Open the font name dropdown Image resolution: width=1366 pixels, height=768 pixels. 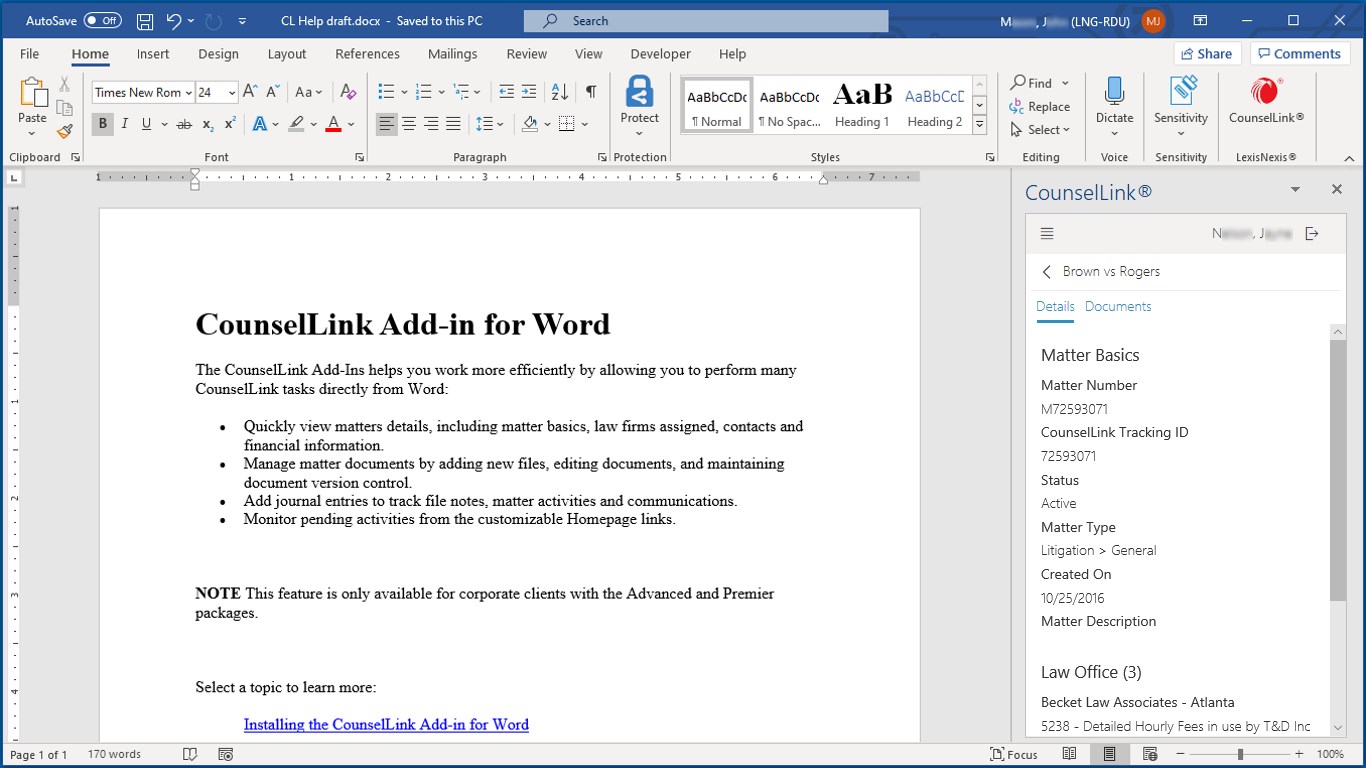click(x=189, y=92)
